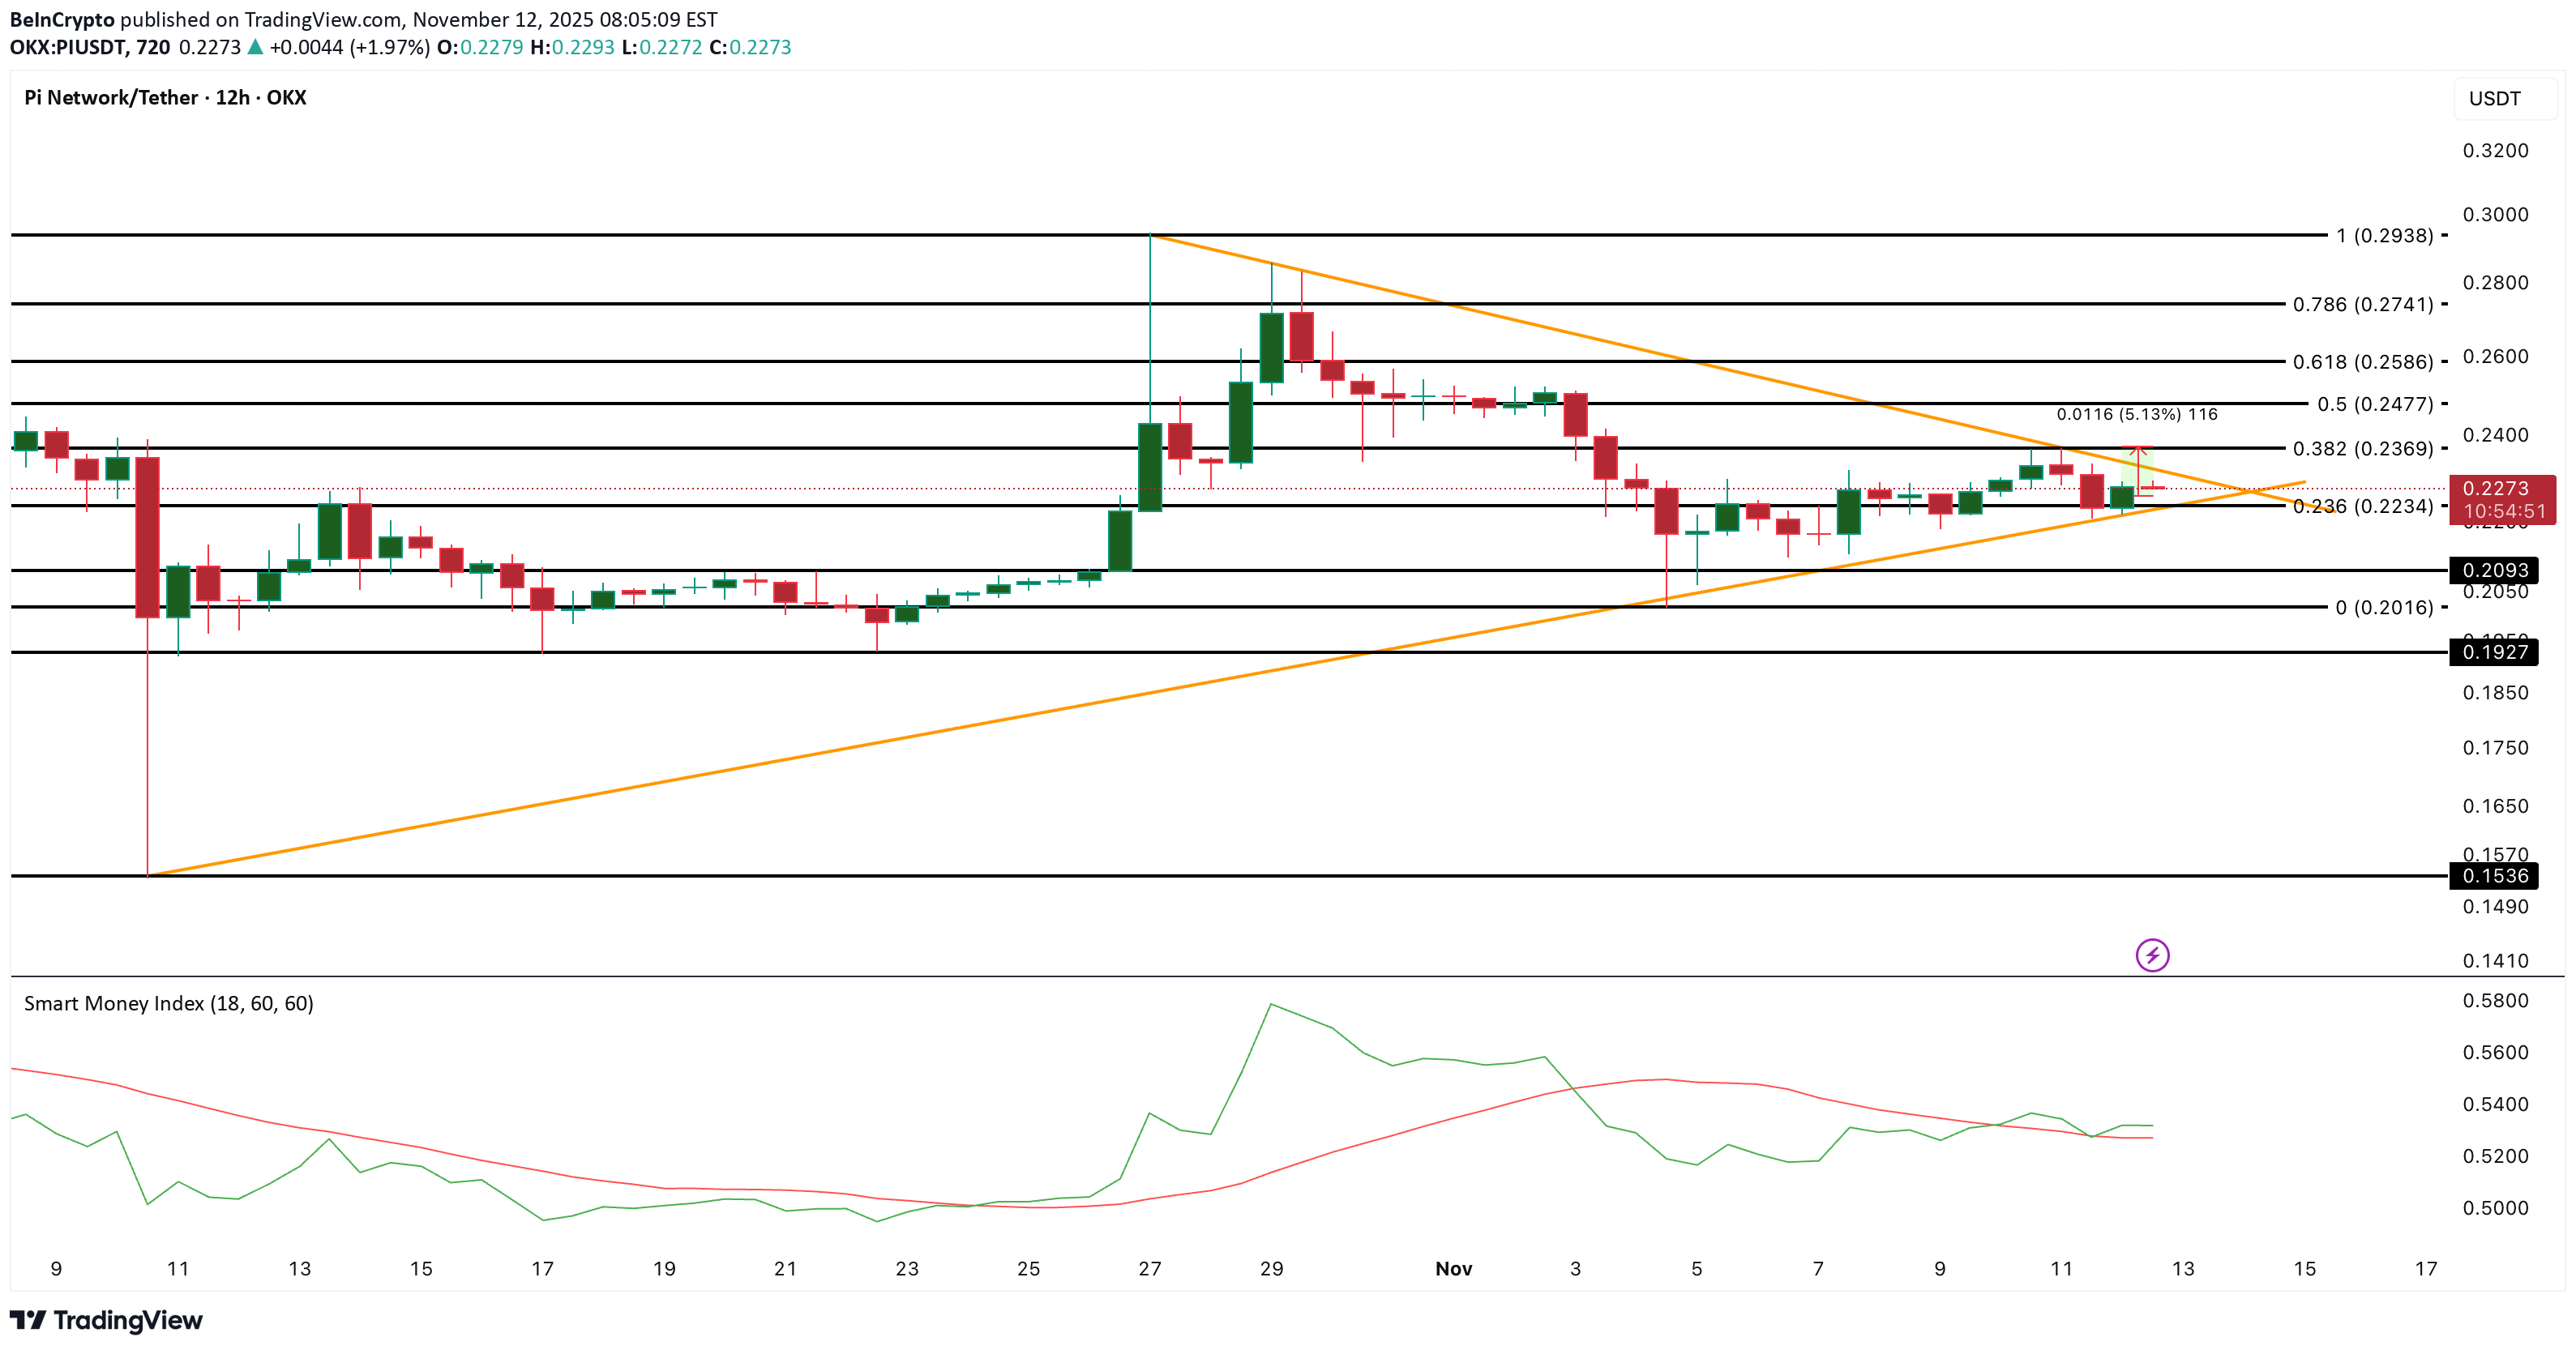Select the chart title Pi Network/Tether 12h OKX
This screenshot has height=1350, width=2576.
pos(165,97)
